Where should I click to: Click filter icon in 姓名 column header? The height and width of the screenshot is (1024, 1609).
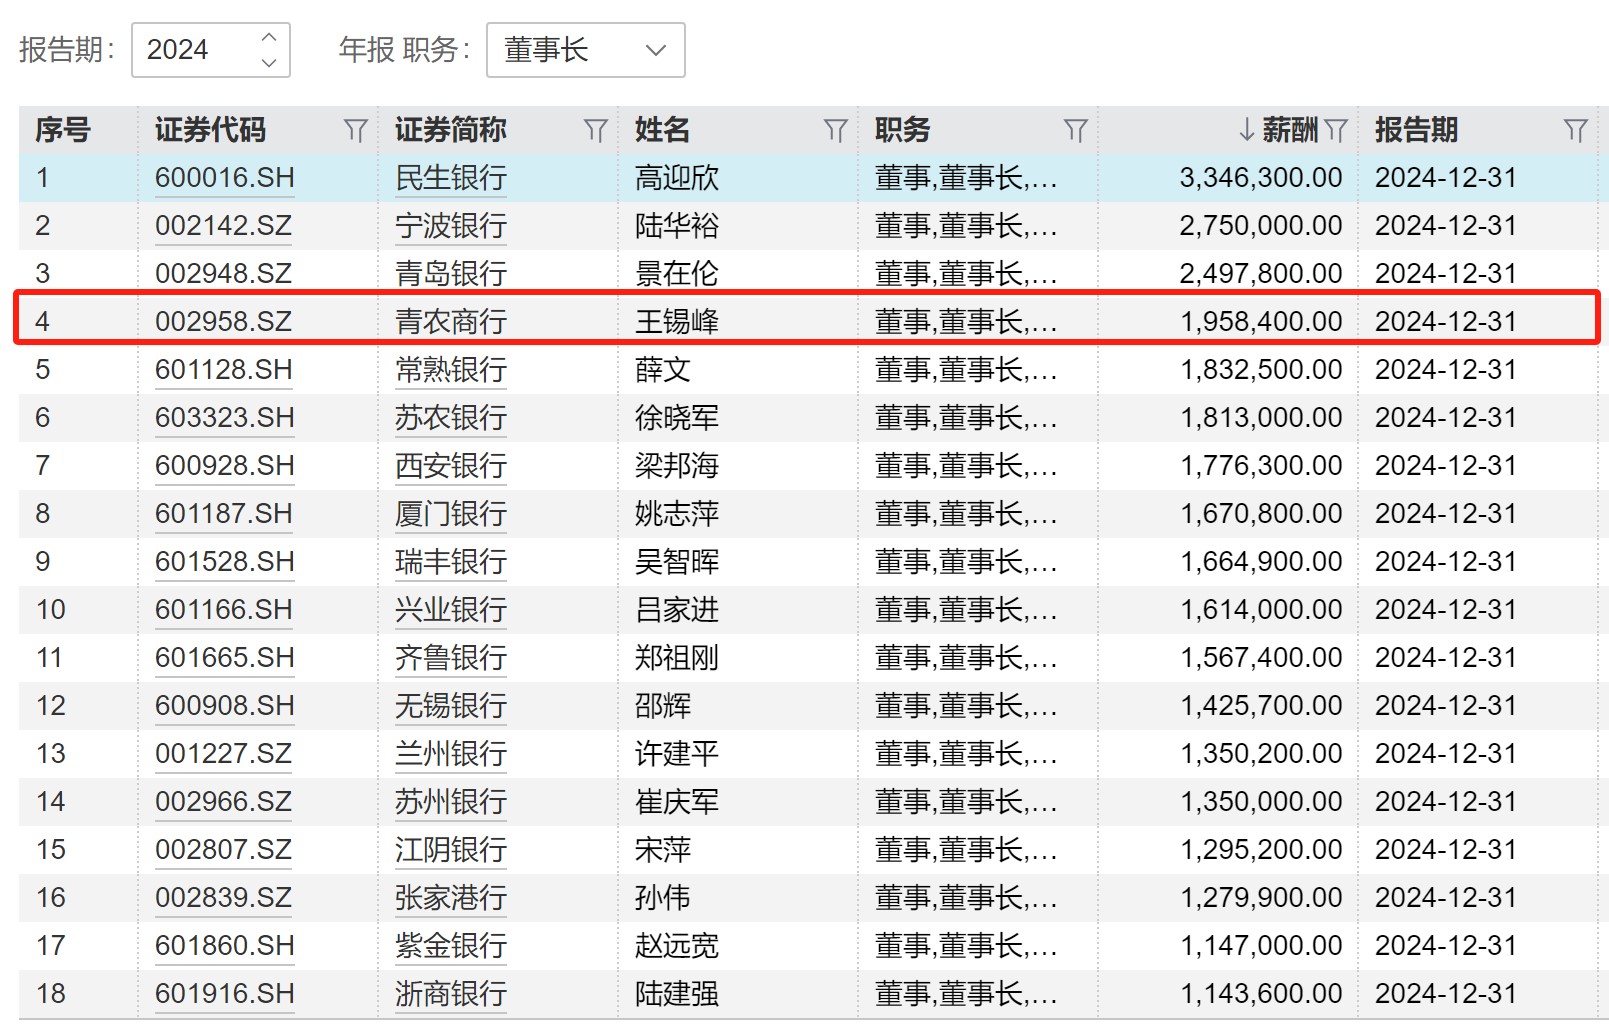click(835, 130)
